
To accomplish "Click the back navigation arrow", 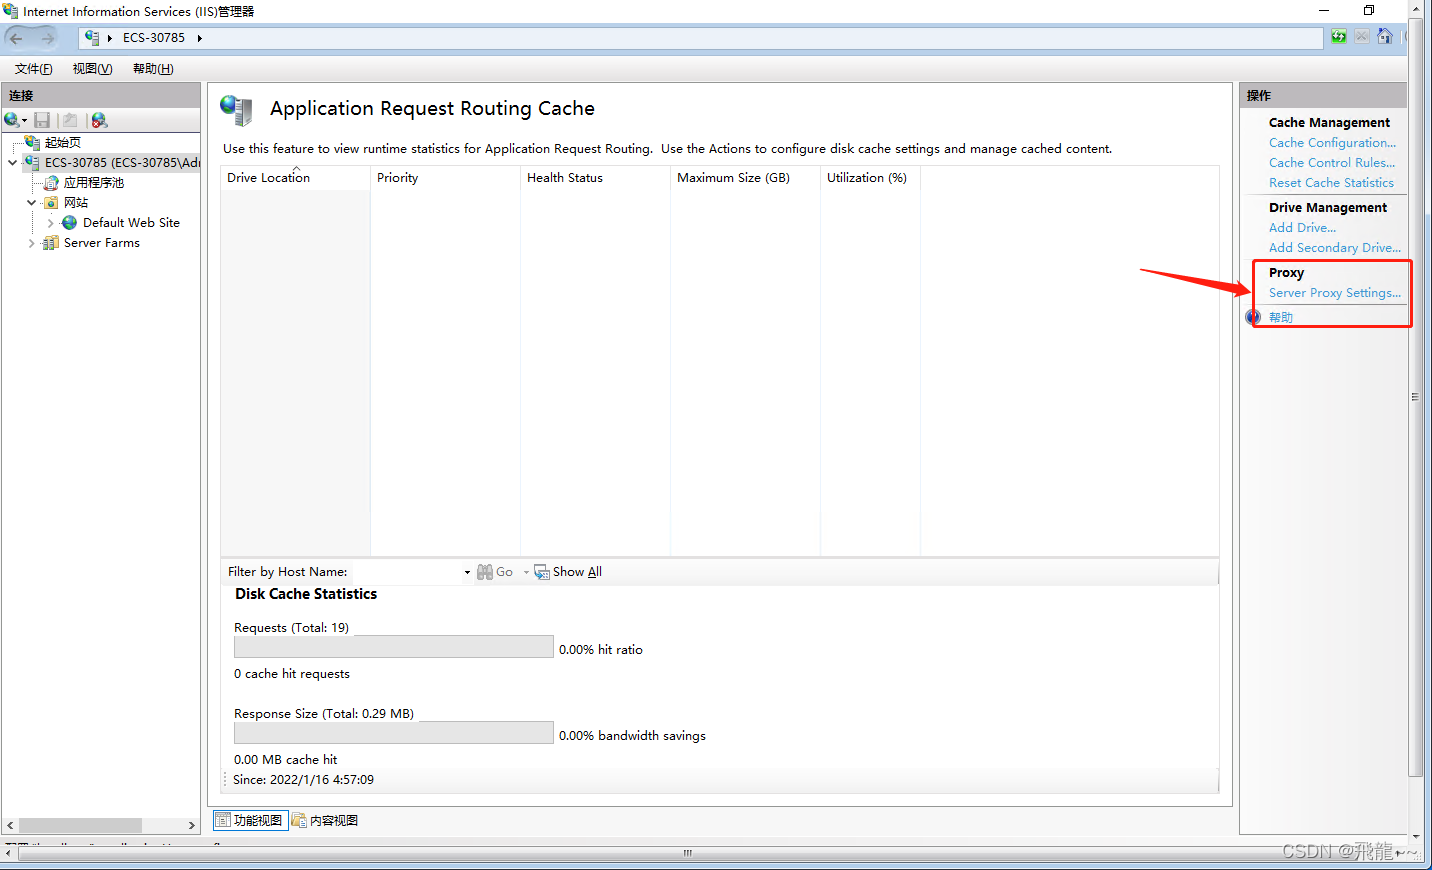I will point(16,38).
